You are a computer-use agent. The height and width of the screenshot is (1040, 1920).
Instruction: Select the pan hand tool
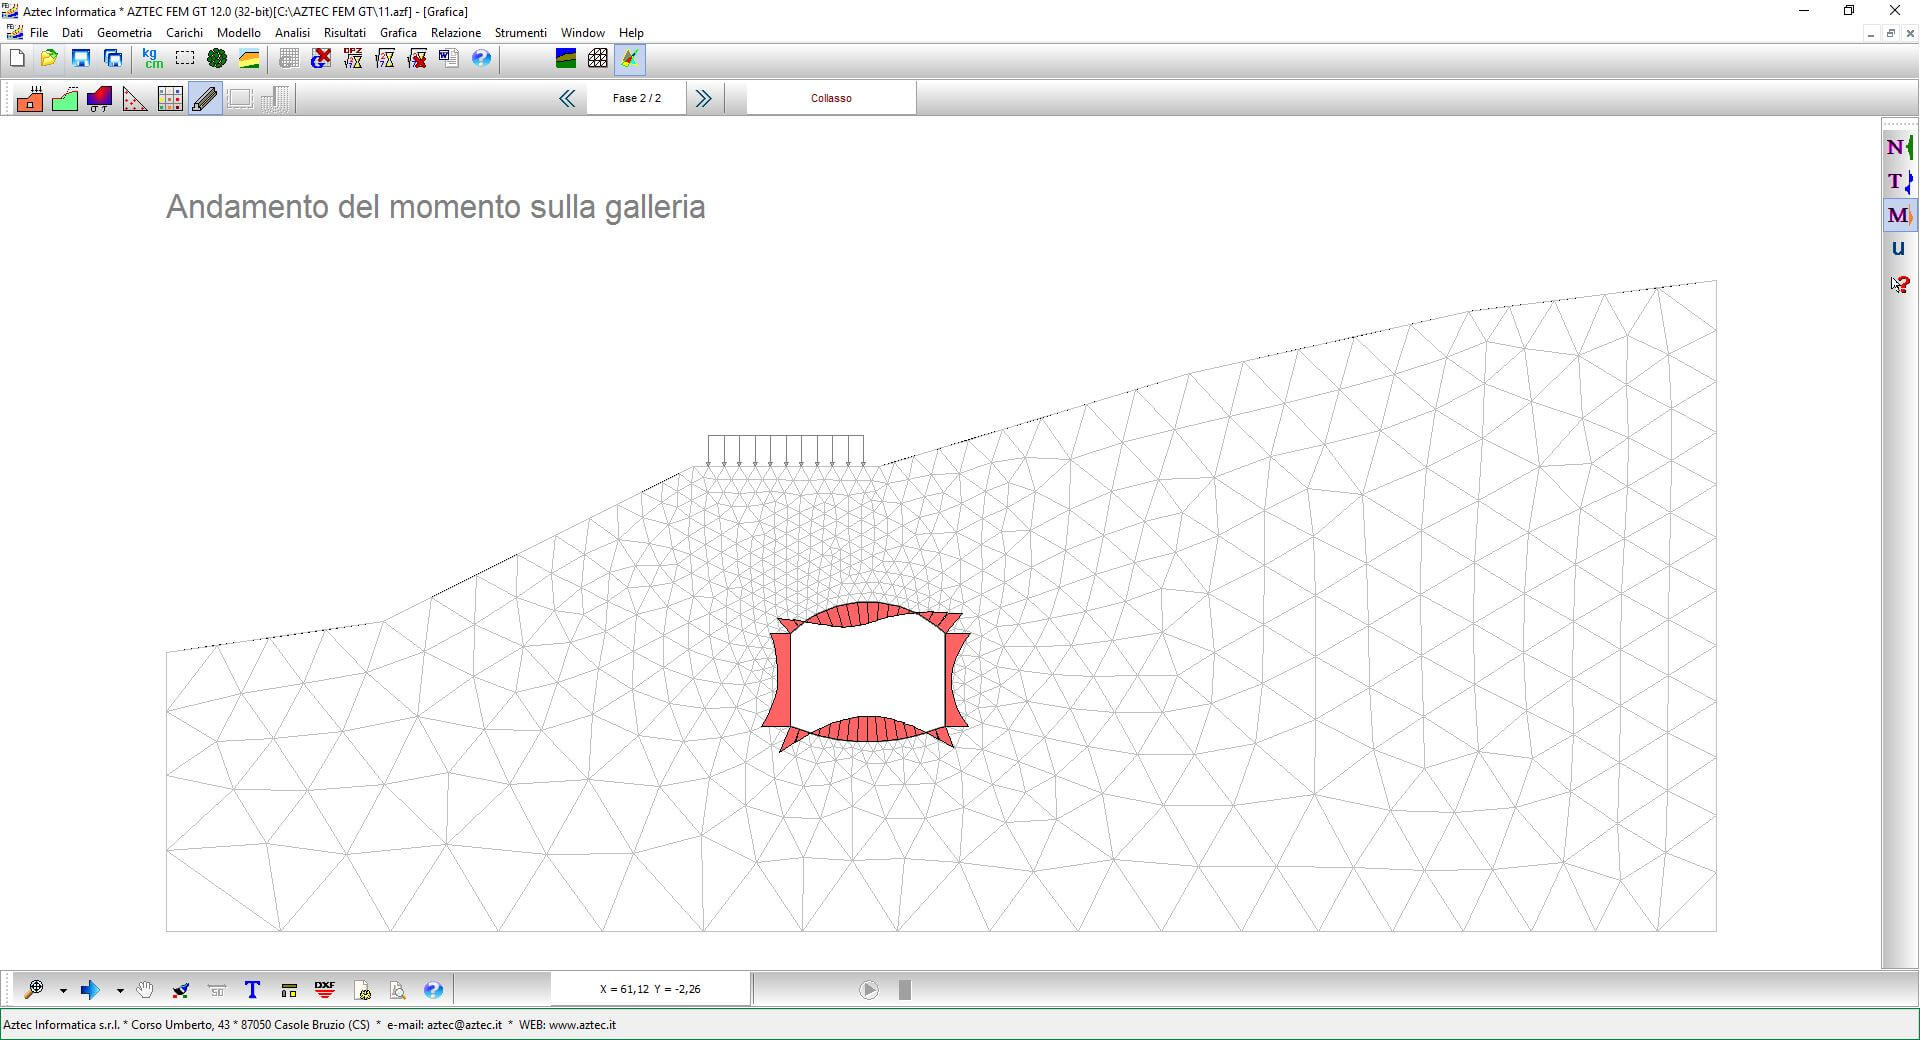[x=146, y=990]
